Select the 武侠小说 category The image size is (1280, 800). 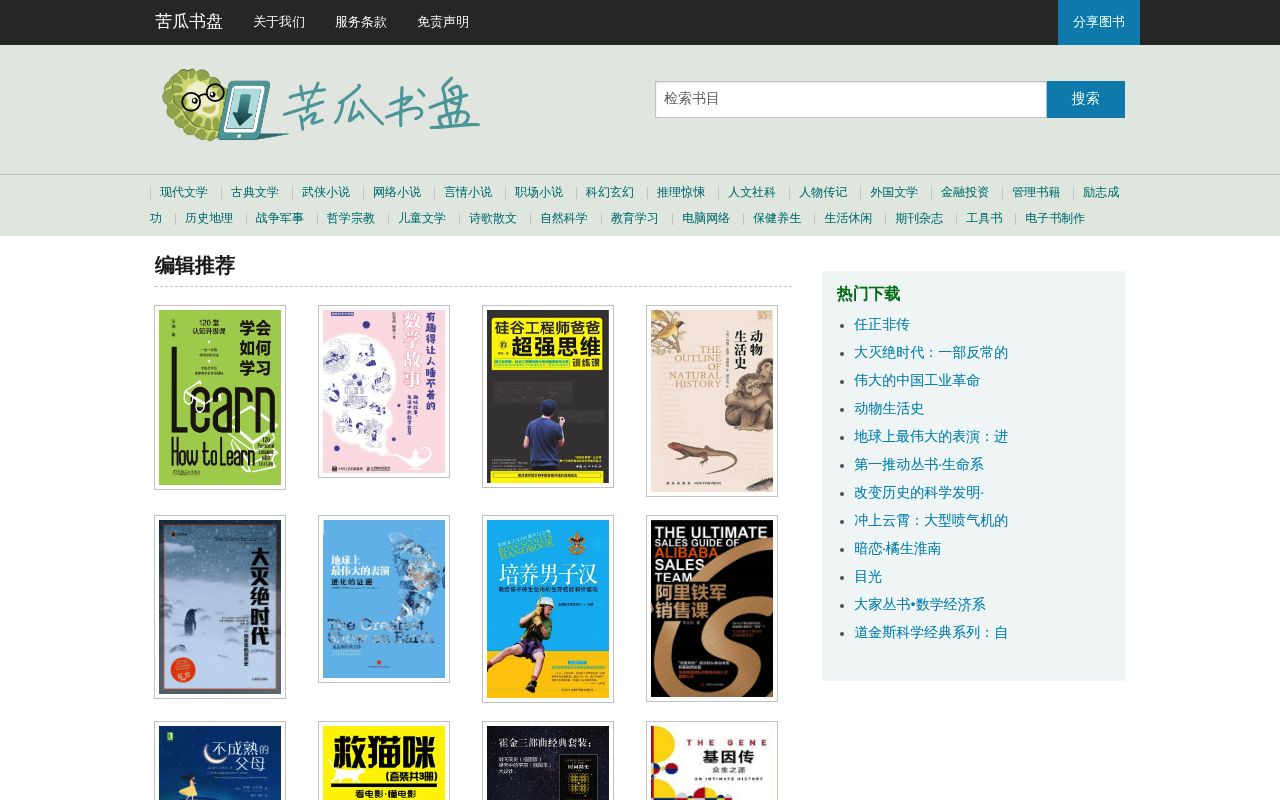pyautogui.click(x=326, y=192)
